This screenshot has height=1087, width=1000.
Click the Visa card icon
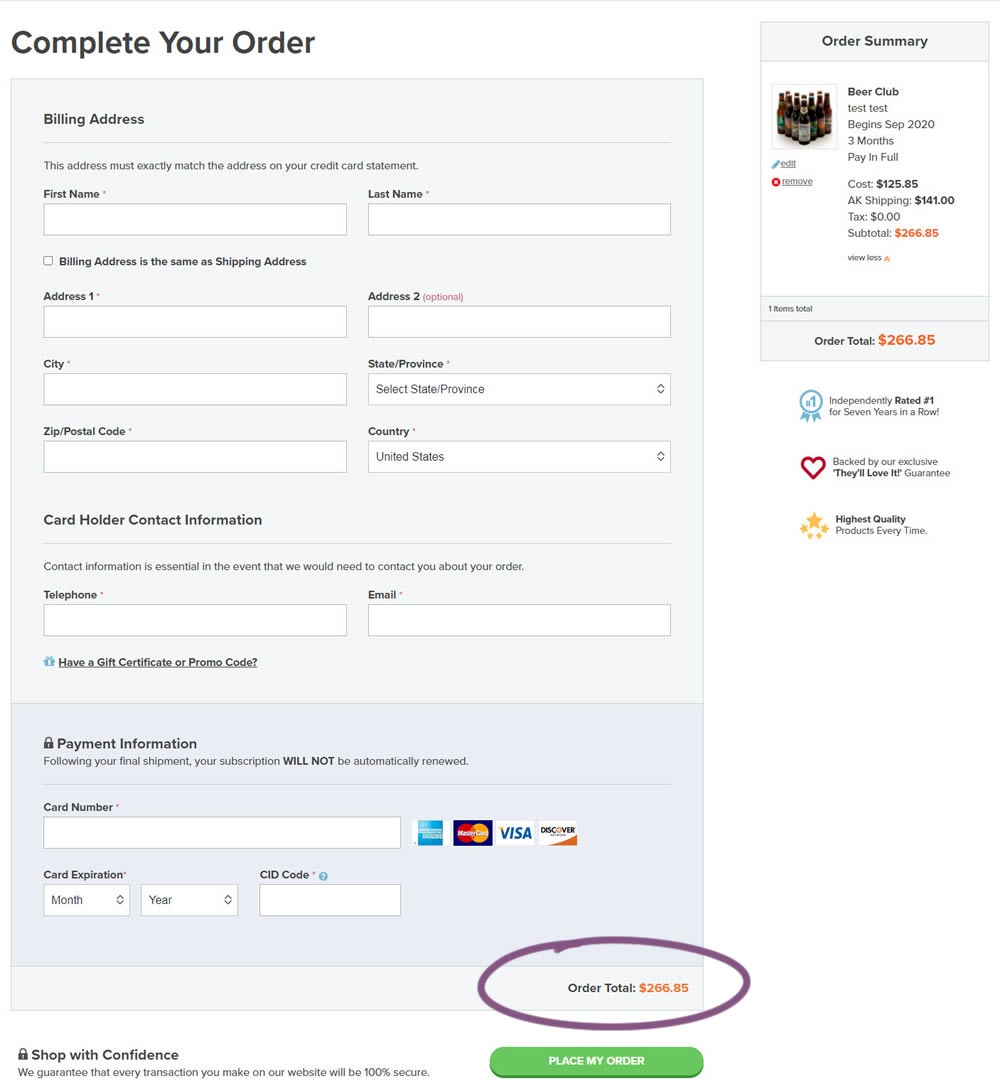515,833
